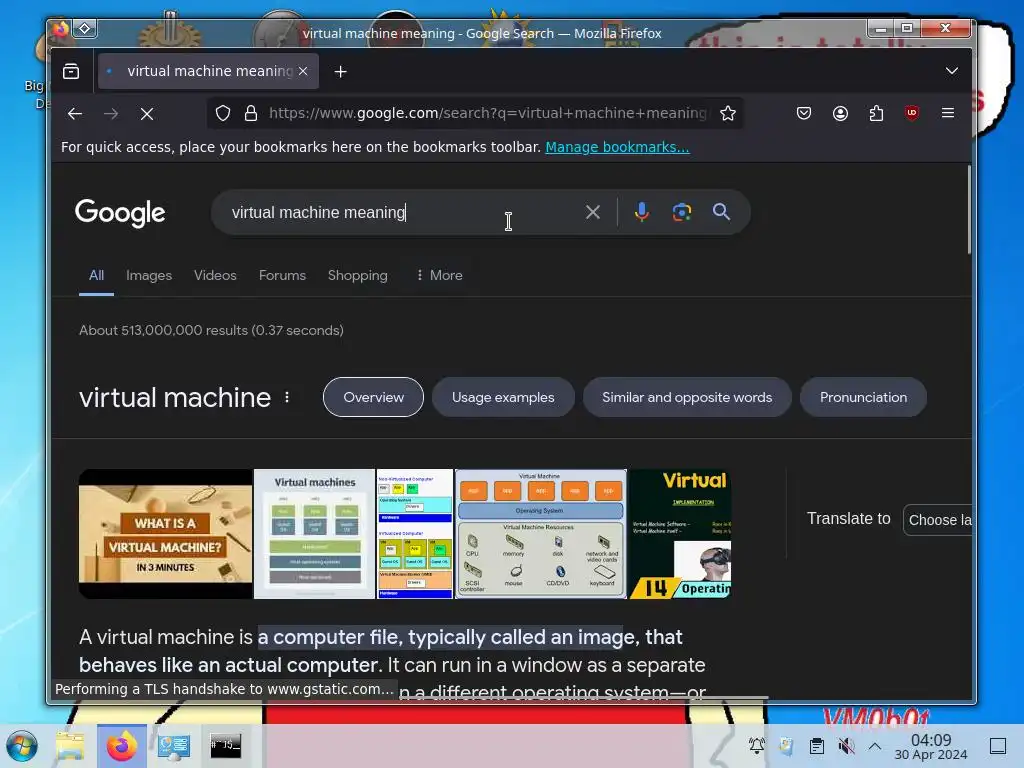Expand the More search filters menu
The width and height of the screenshot is (1024, 768).
(x=439, y=276)
